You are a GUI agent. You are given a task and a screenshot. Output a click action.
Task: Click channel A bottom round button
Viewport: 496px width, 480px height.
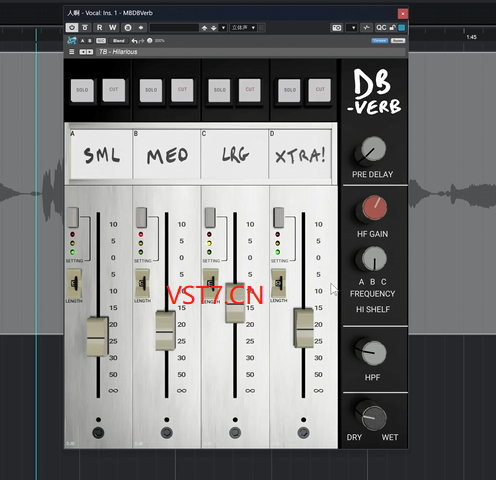click(98, 433)
